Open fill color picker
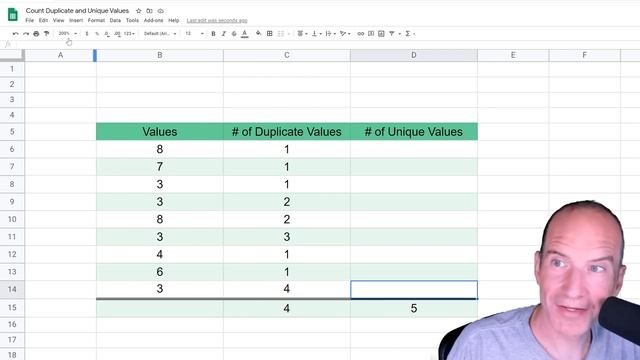 (x=258, y=33)
